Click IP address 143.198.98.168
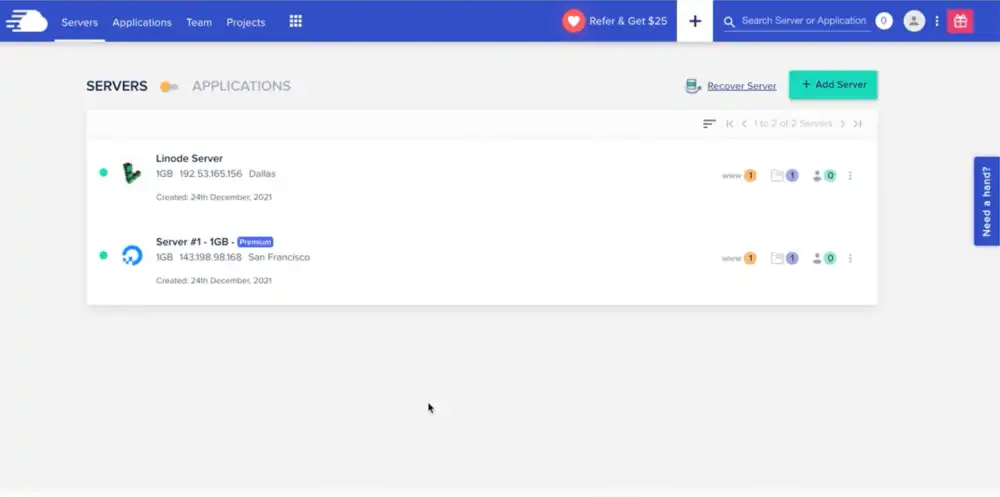 210,257
